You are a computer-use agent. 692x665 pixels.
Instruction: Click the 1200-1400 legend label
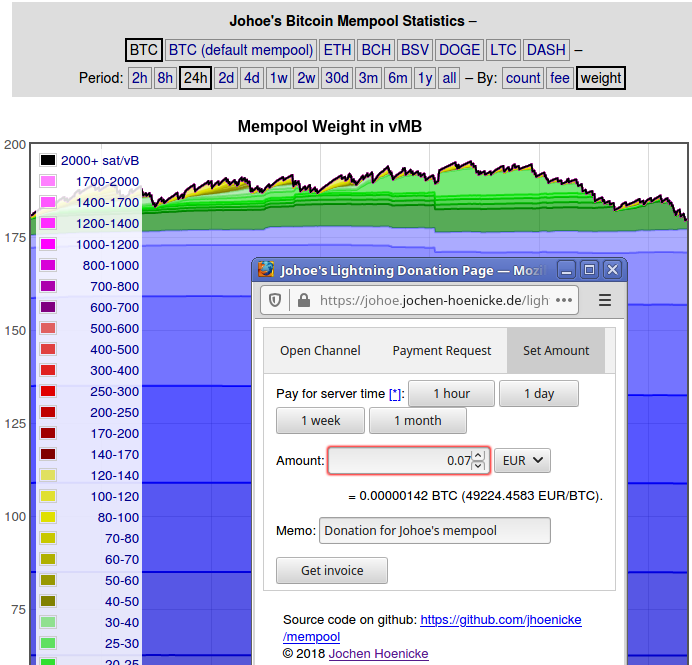(x=107, y=224)
